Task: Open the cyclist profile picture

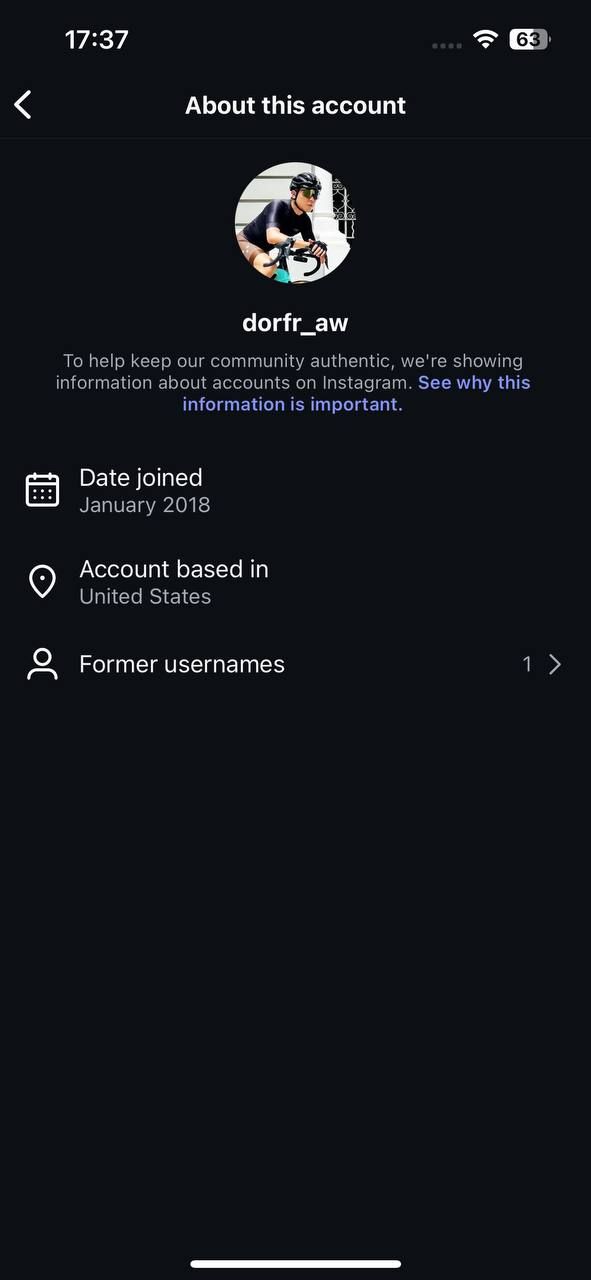Action: point(295,222)
